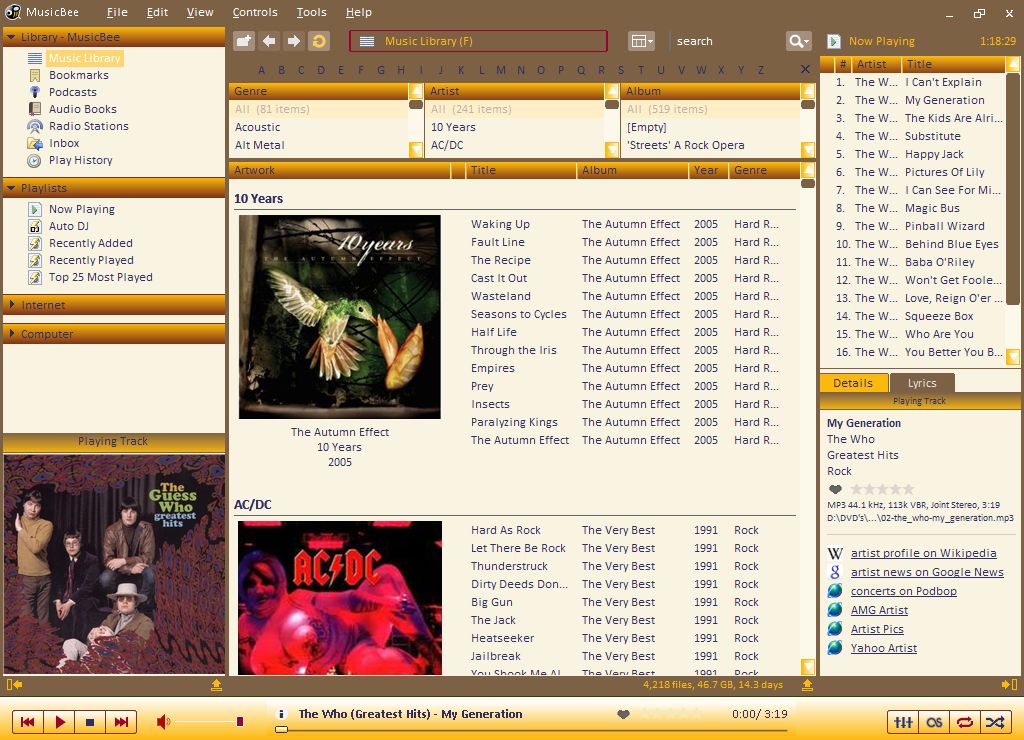This screenshot has width=1024, height=740.
Task: Skip to the next track in player bar
Action: tap(121, 722)
